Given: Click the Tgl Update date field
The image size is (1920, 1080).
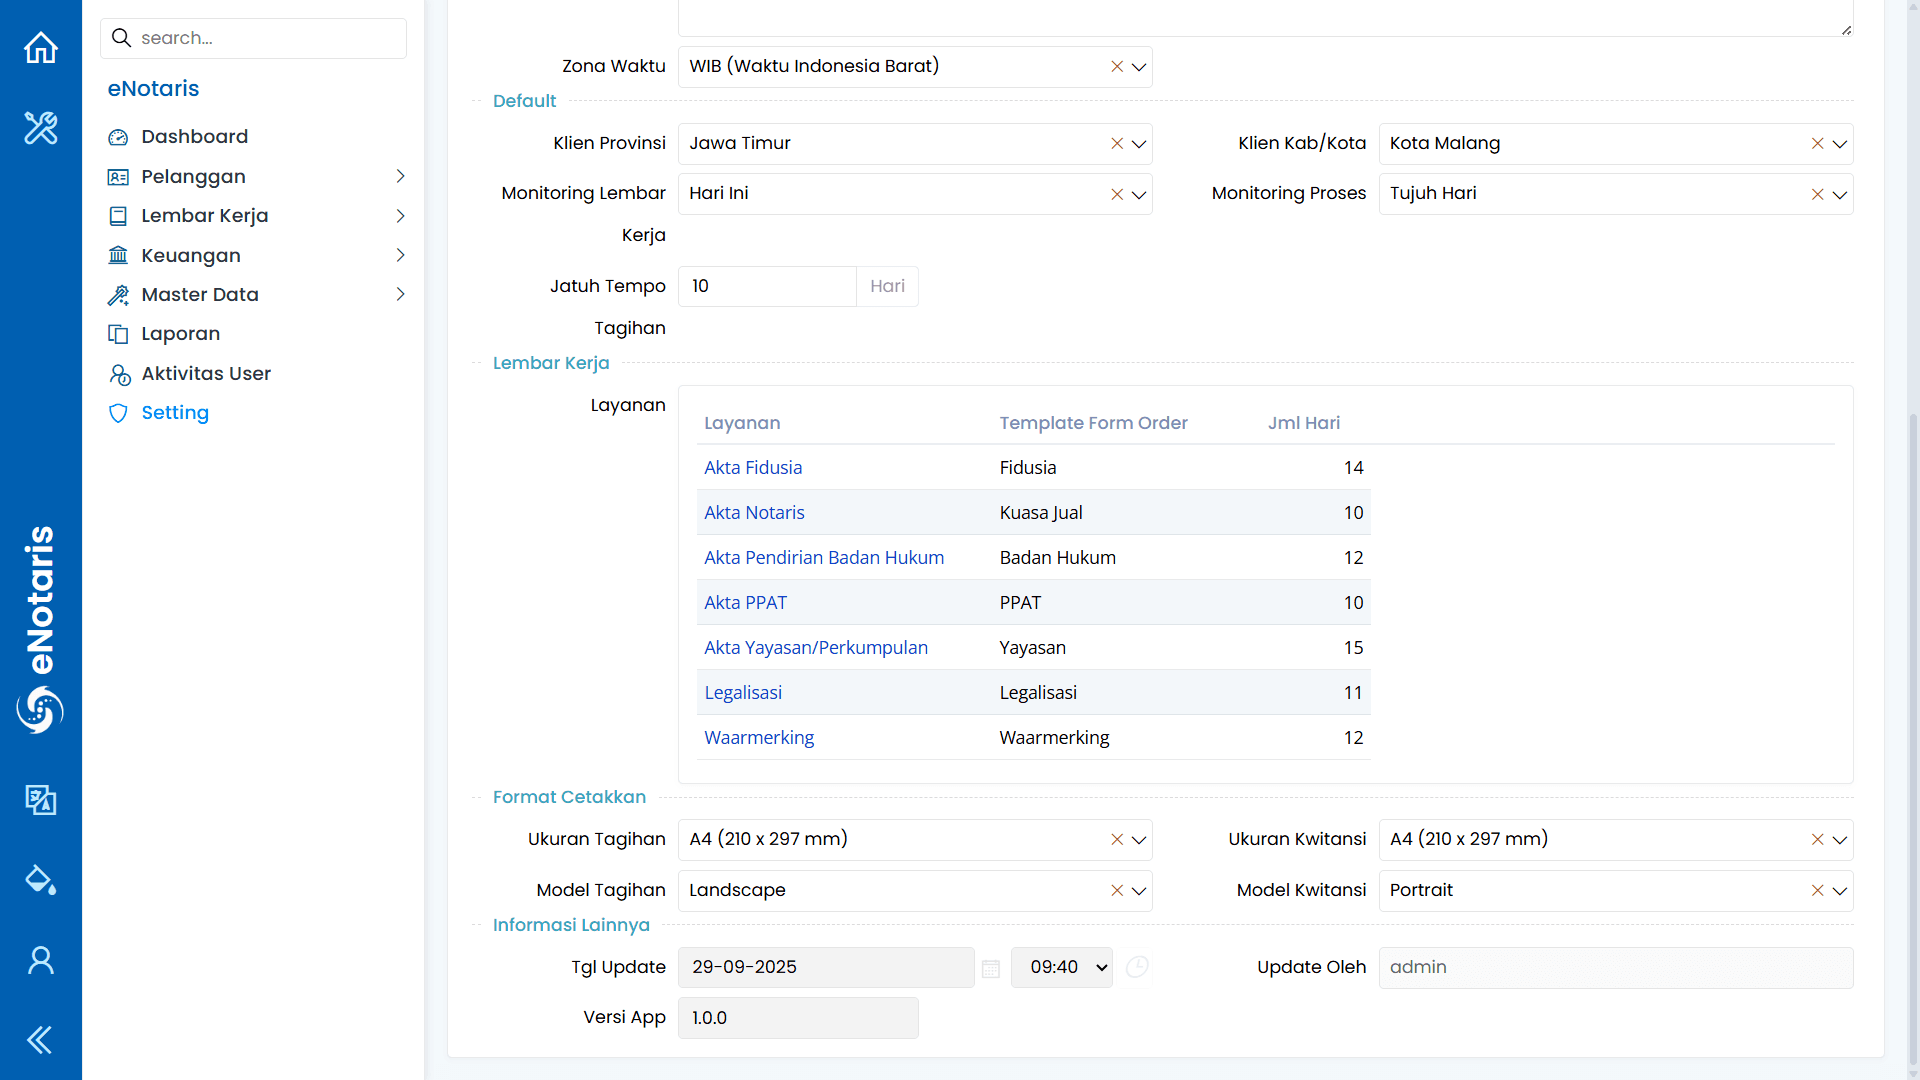Looking at the screenshot, I should [x=826, y=967].
